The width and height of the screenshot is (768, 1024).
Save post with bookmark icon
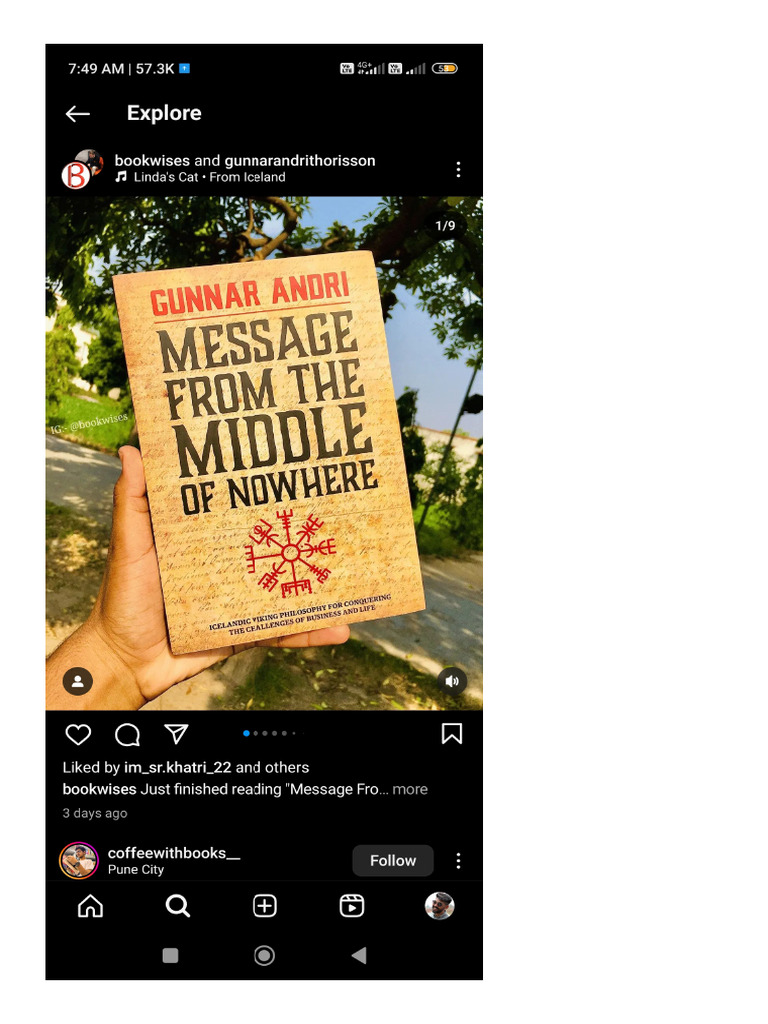point(452,733)
